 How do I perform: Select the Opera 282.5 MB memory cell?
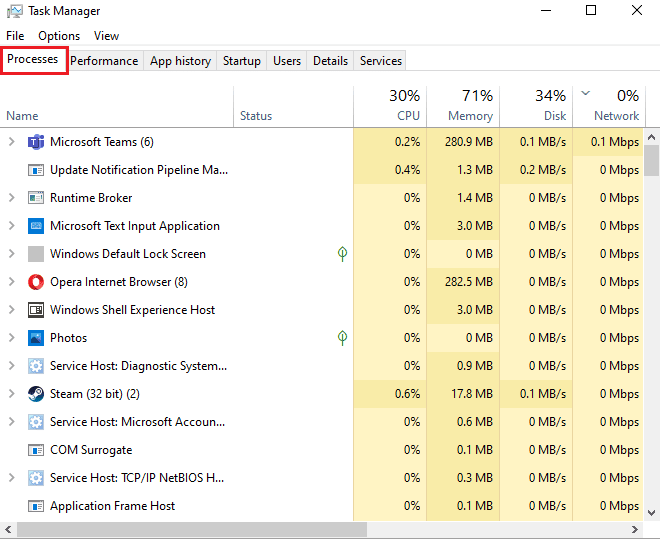(x=463, y=282)
